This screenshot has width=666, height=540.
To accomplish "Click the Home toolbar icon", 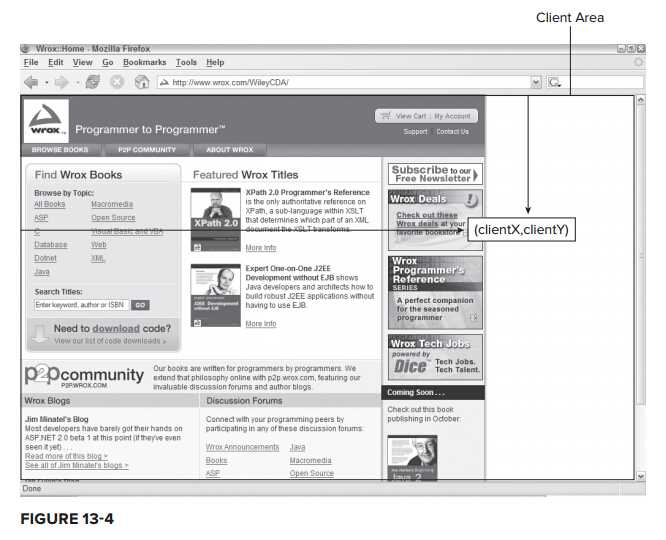I will [x=142, y=82].
